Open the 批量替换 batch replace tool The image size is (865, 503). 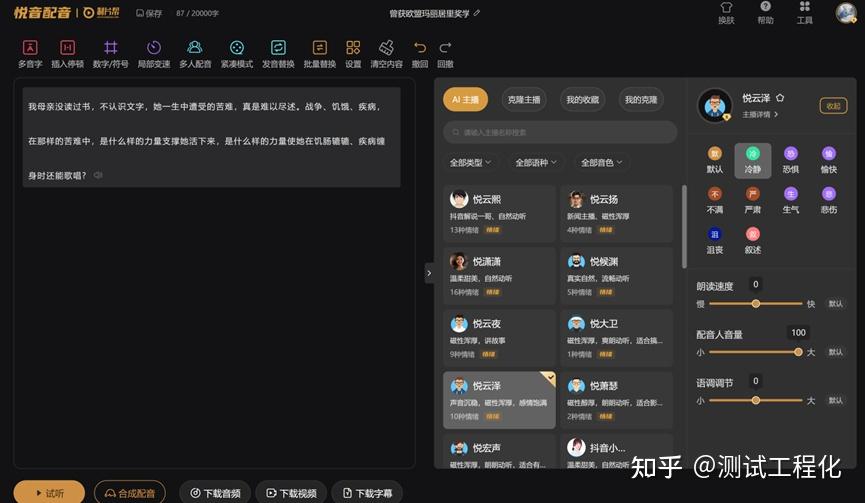tap(319, 54)
